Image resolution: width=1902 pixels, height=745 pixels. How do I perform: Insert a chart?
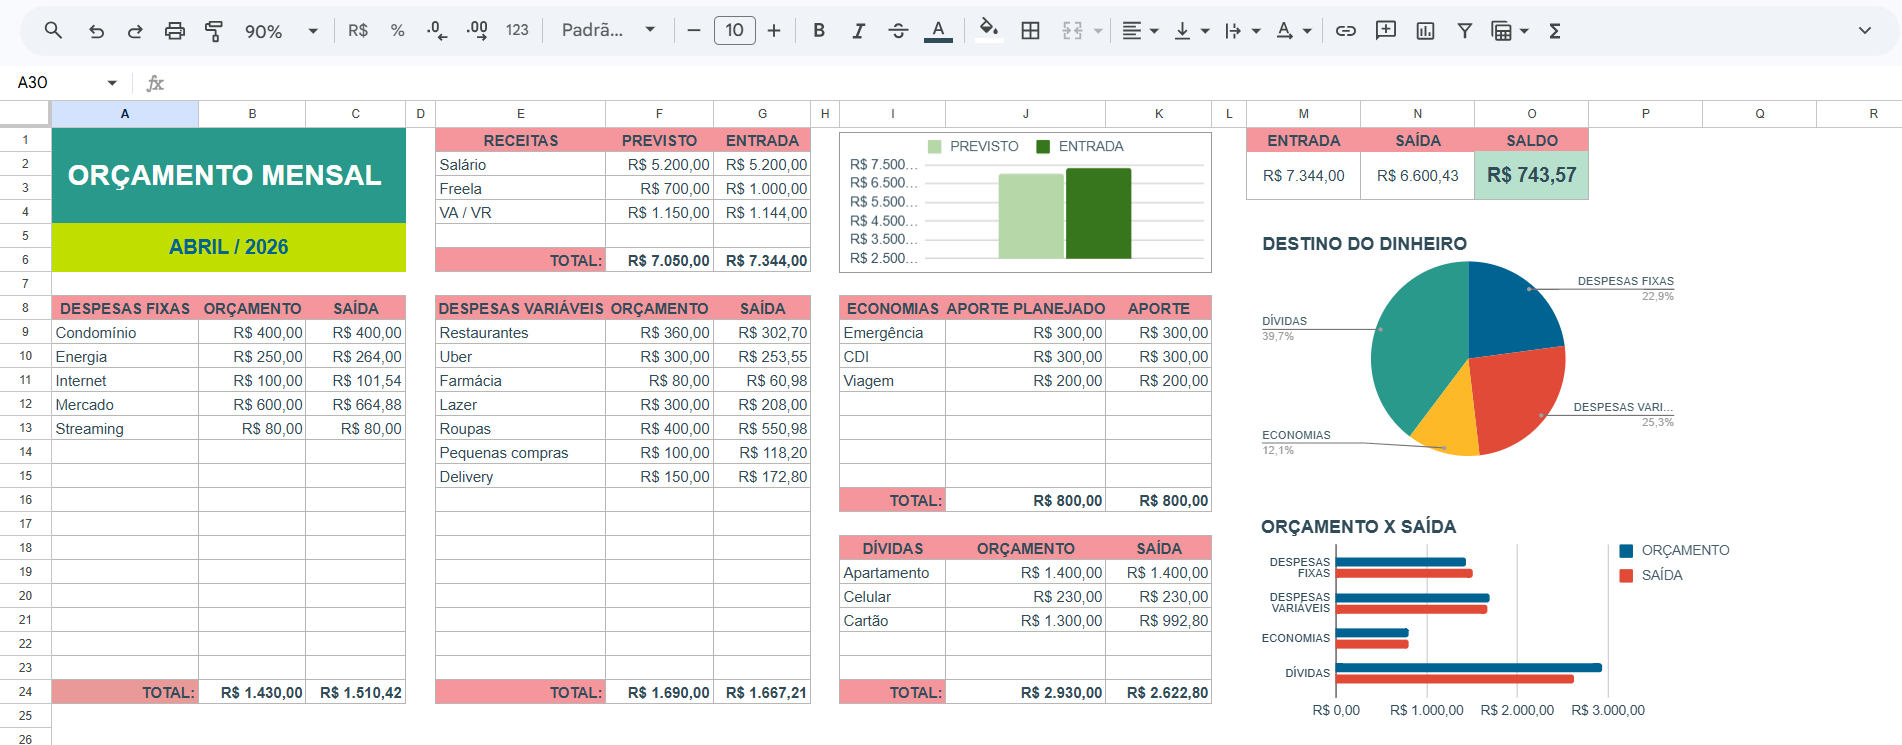pyautogui.click(x=1425, y=31)
